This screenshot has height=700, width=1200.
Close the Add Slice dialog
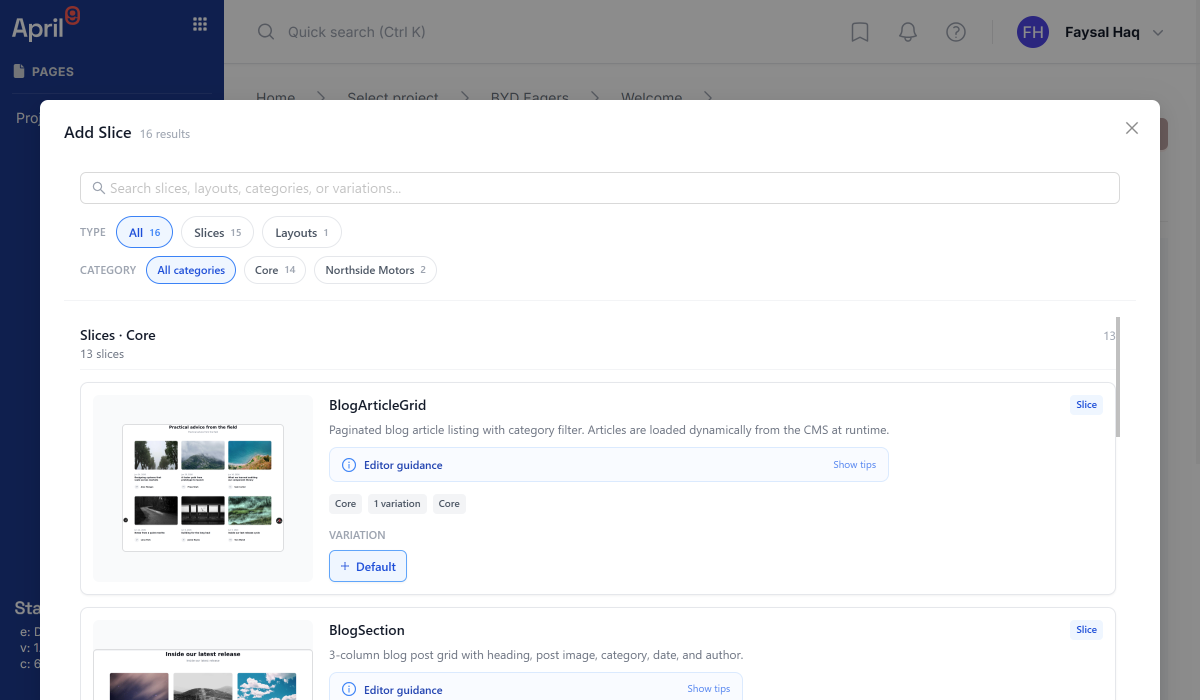[x=1132, y=128]
